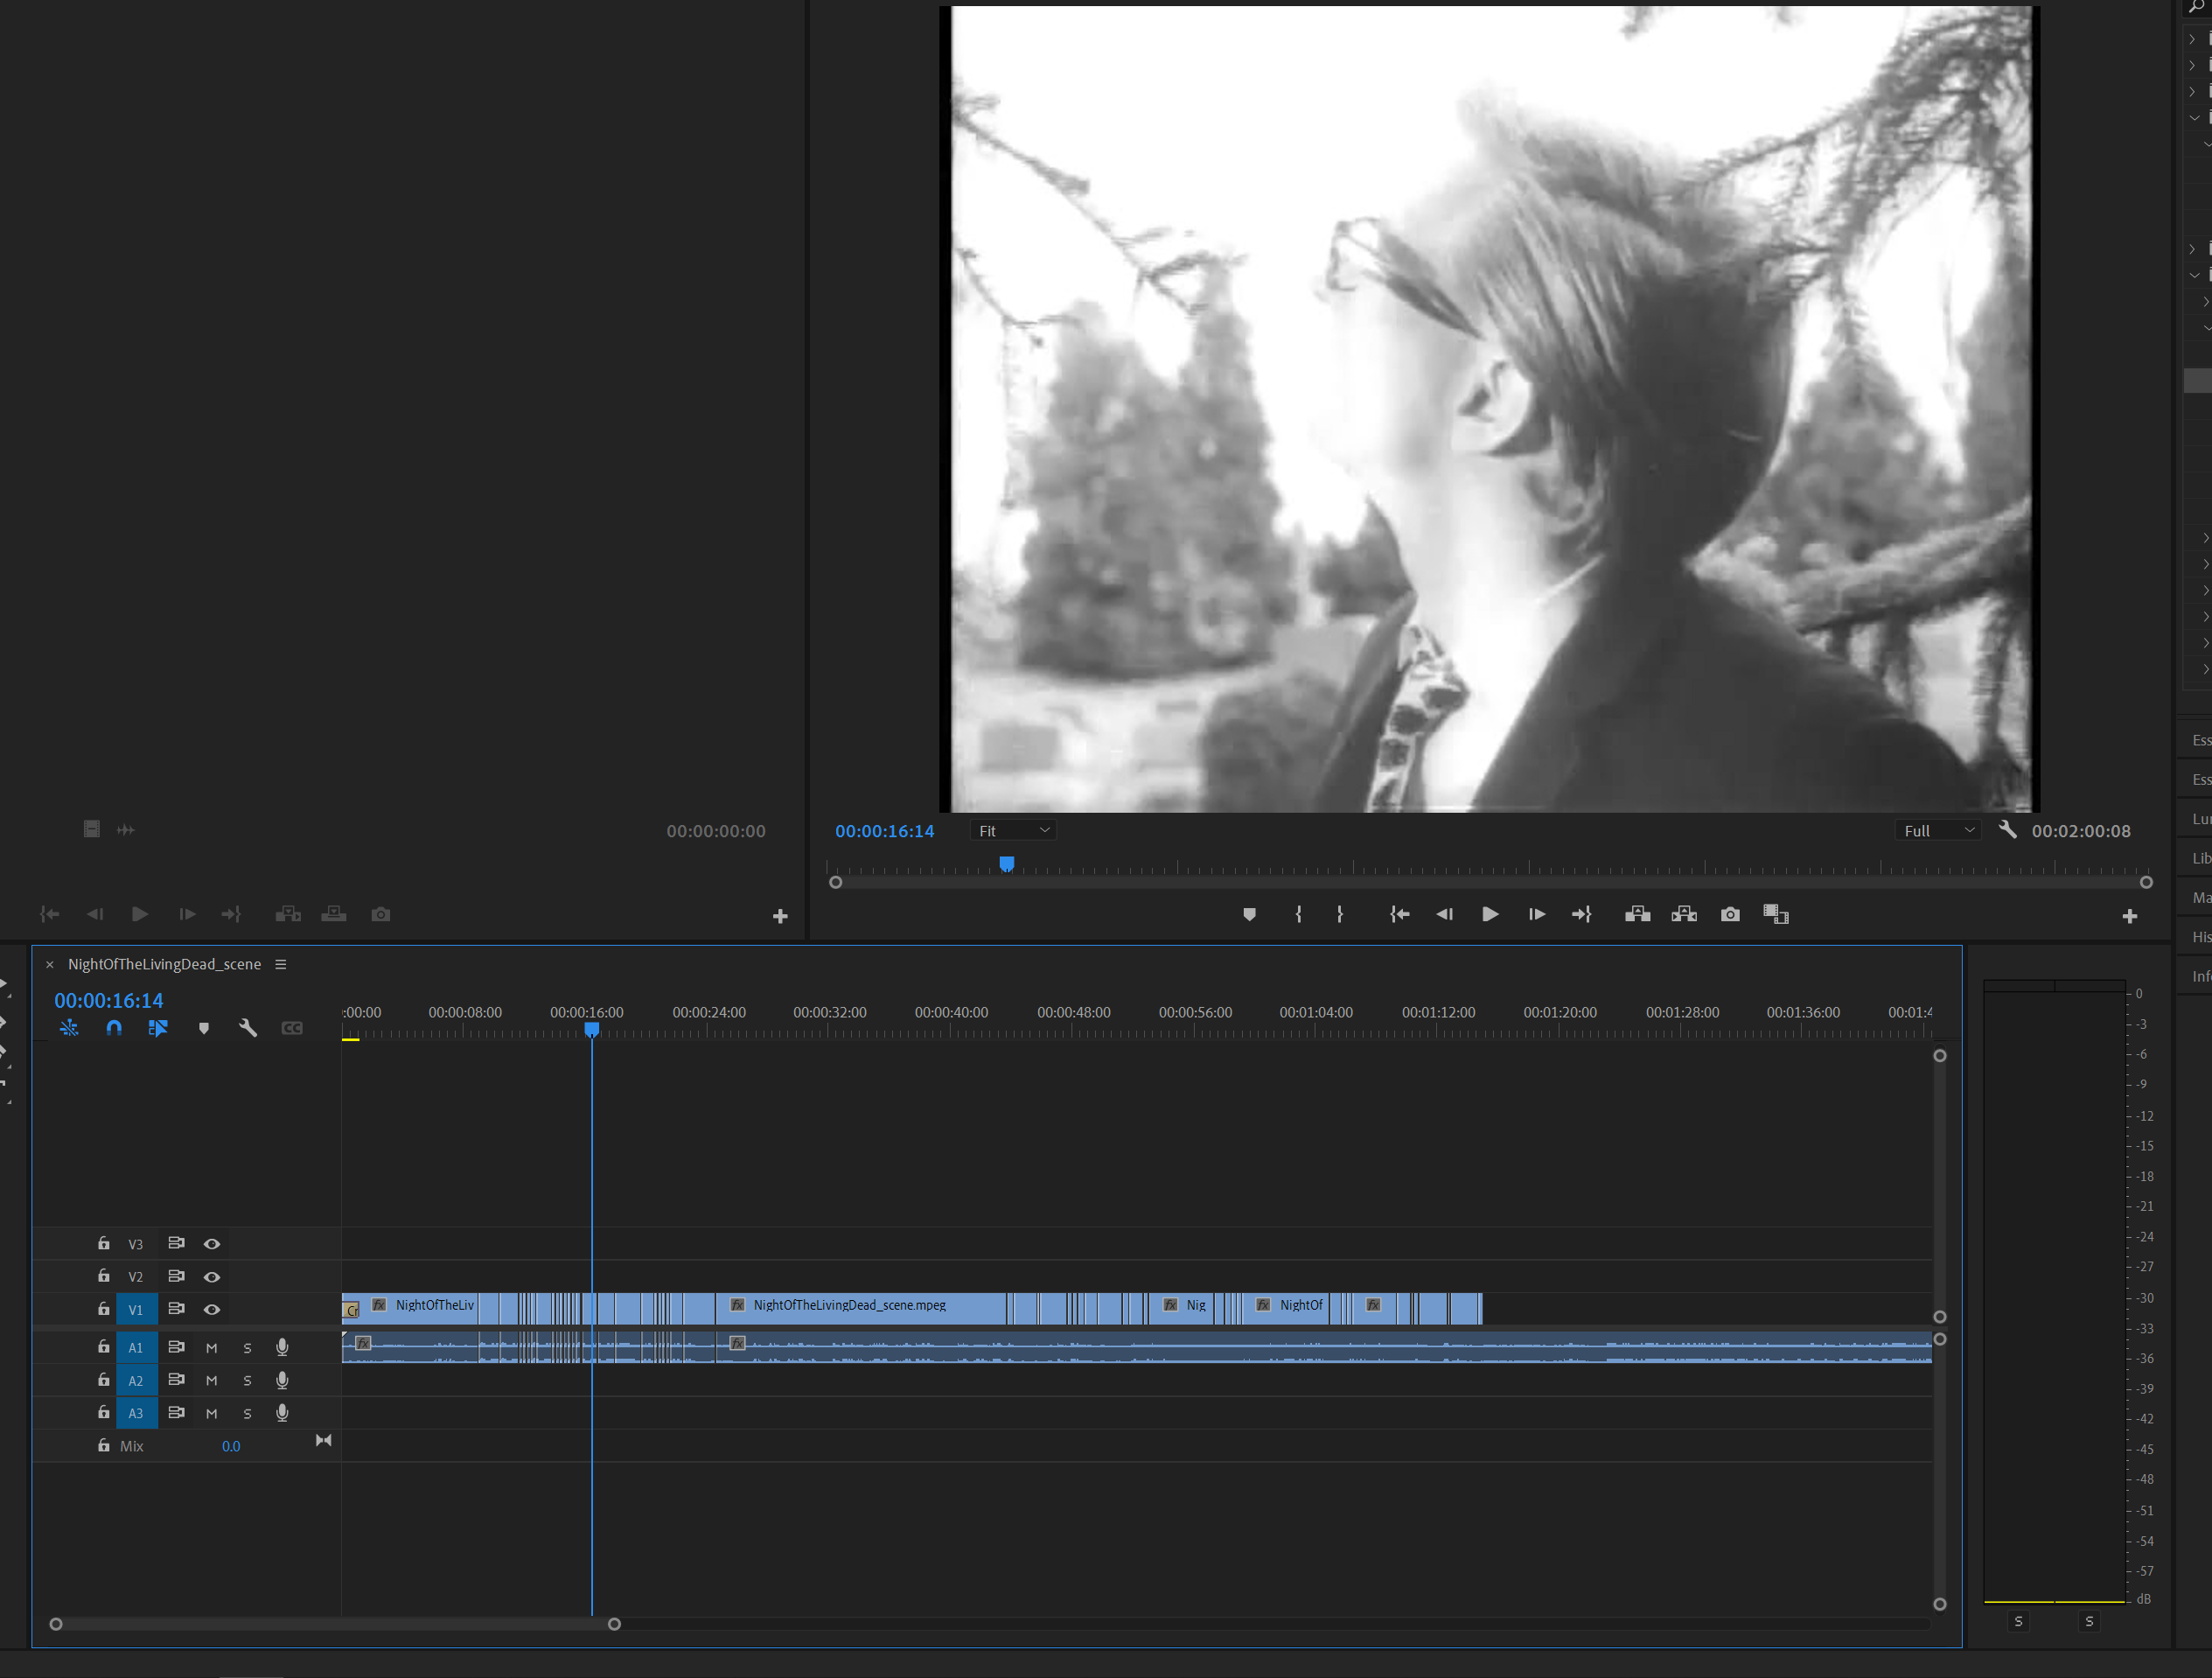Image resolution: width=2212 pixels, height=1678 pixels.
Task: Click Program Monitor playhead scrubber marker
Action: [1007, 863]
